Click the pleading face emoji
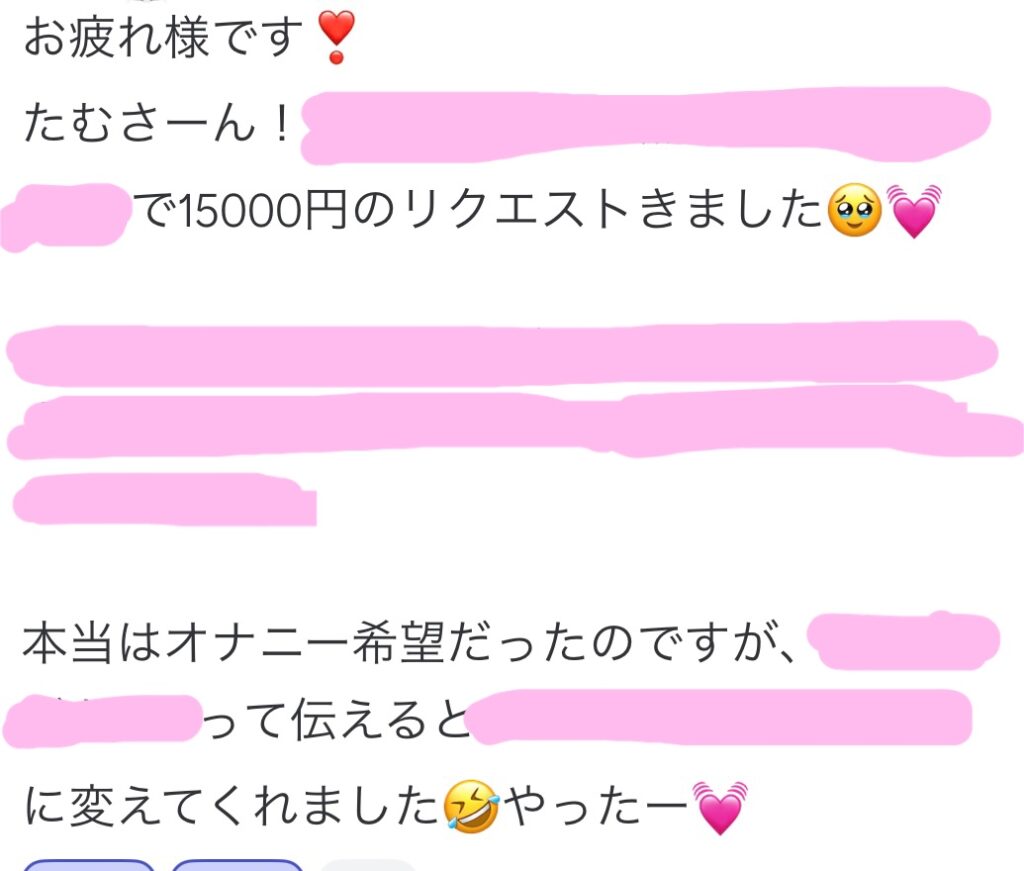1024x871 pixels. coord(854,210)
